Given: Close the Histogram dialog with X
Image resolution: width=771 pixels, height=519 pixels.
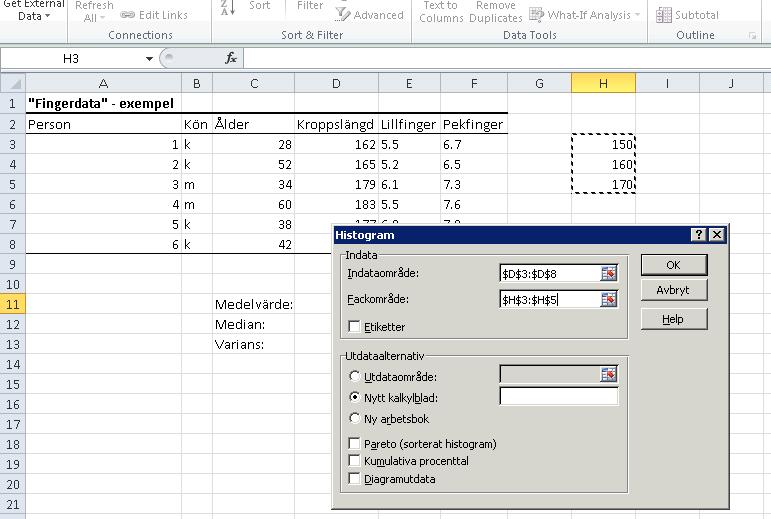Looking at the screenshot, I should 717,235.
